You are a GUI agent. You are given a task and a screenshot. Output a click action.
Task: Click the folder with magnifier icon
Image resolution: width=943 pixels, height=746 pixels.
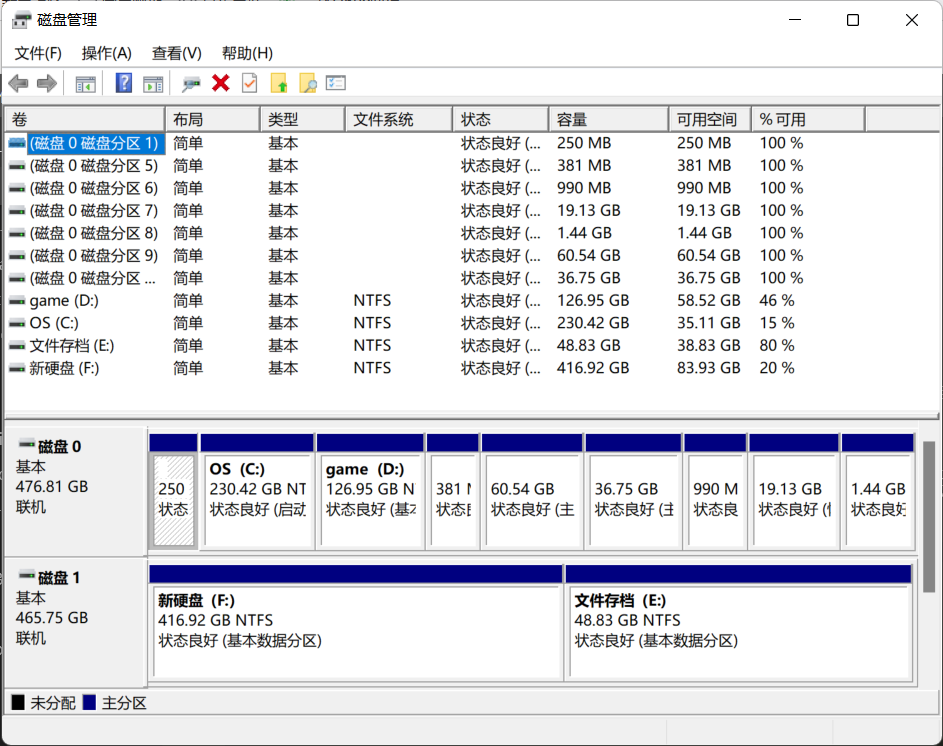pyautogui.click(x=308, y=83)
